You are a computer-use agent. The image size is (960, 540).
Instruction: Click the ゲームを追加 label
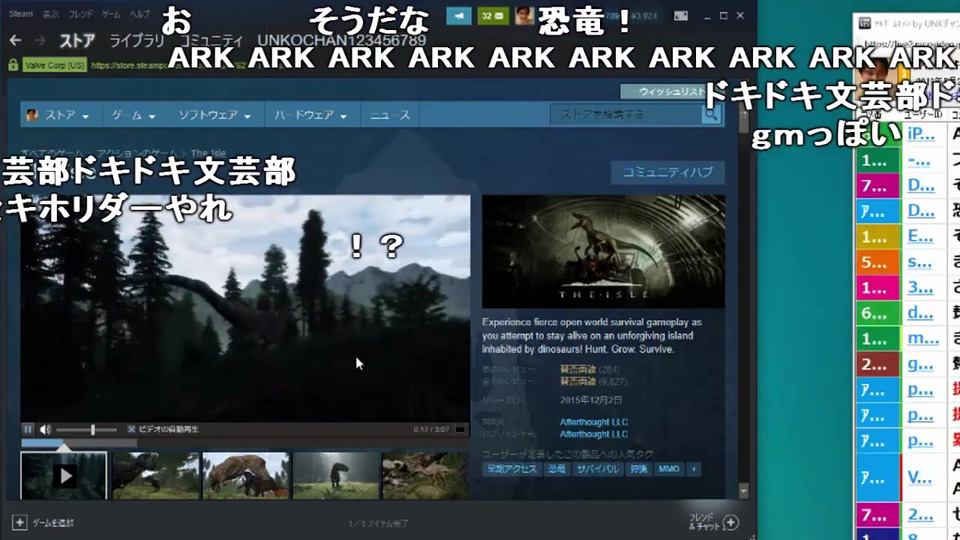click(53, 523)
